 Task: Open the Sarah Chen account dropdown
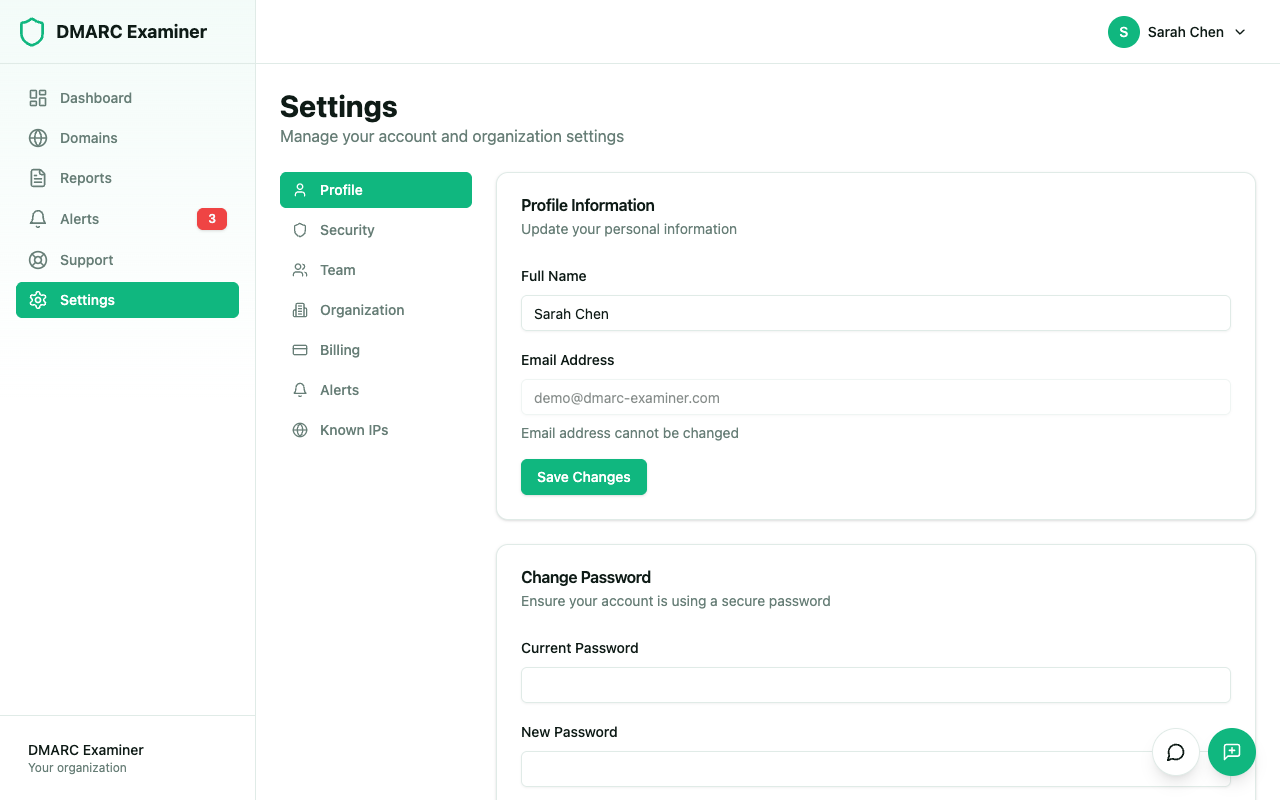pyautogui.click(x=1178, y=32)
